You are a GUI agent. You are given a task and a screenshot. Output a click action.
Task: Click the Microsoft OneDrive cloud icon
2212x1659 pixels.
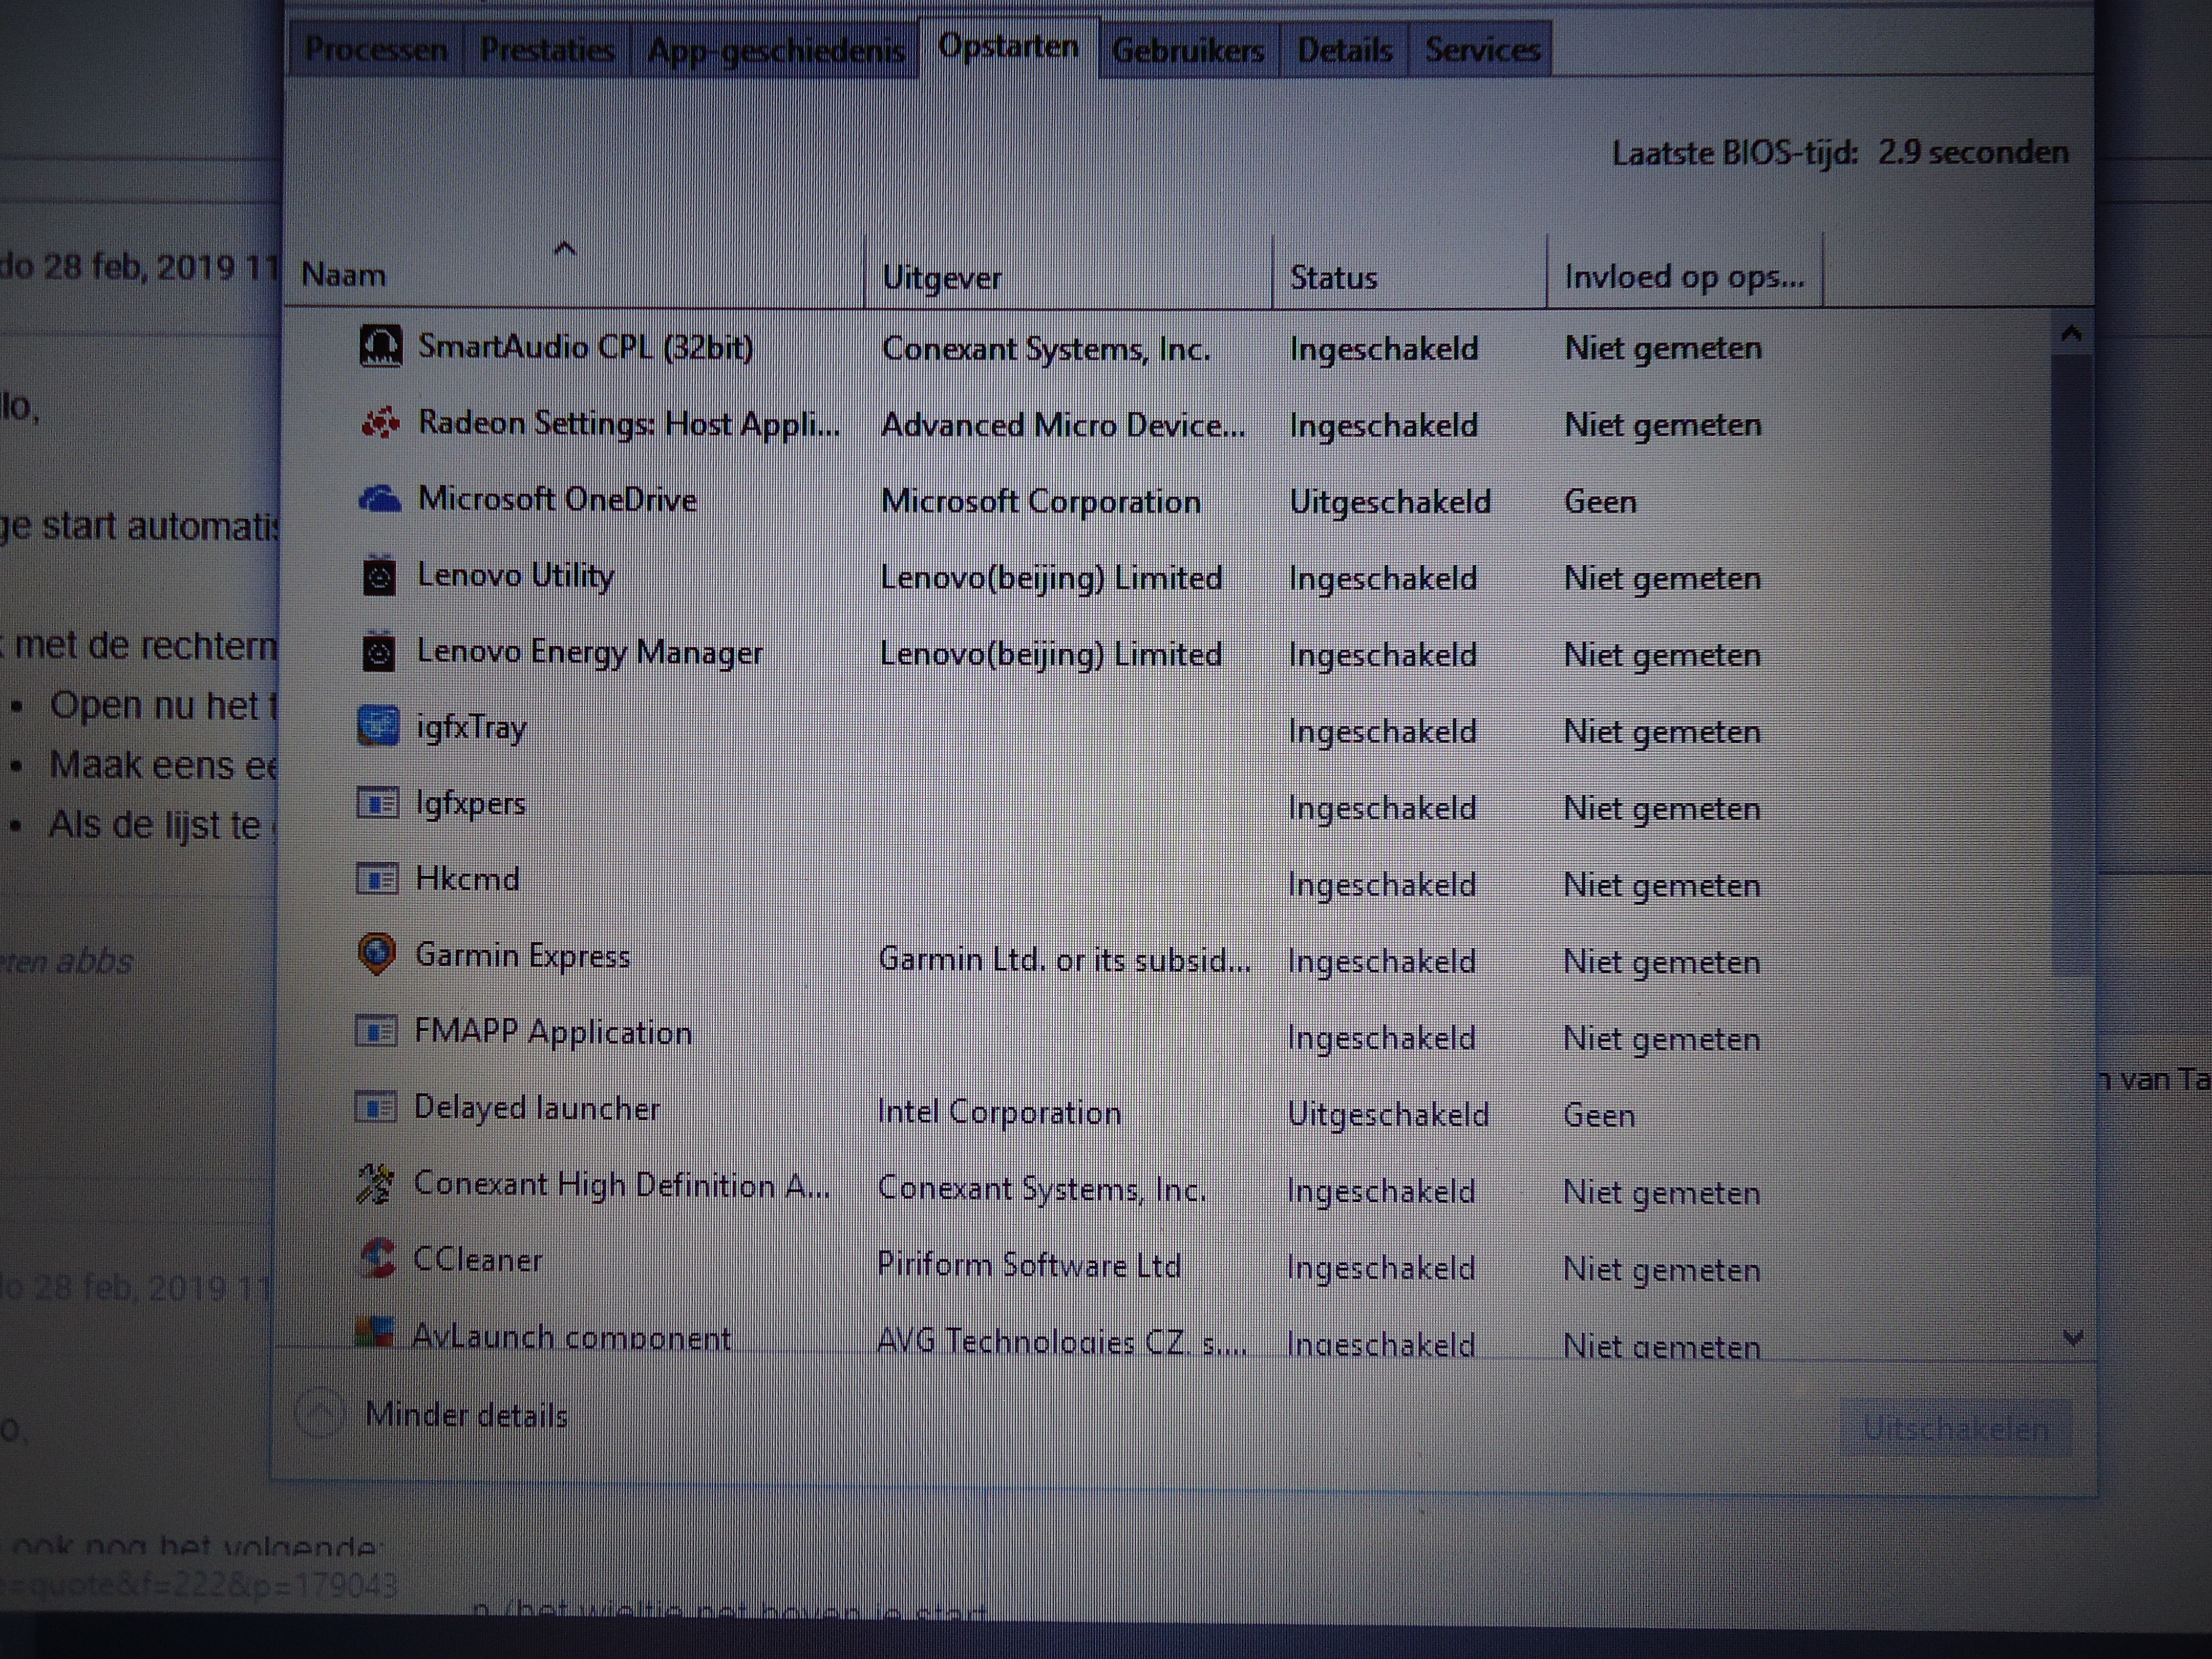click(x=380, y=498)
